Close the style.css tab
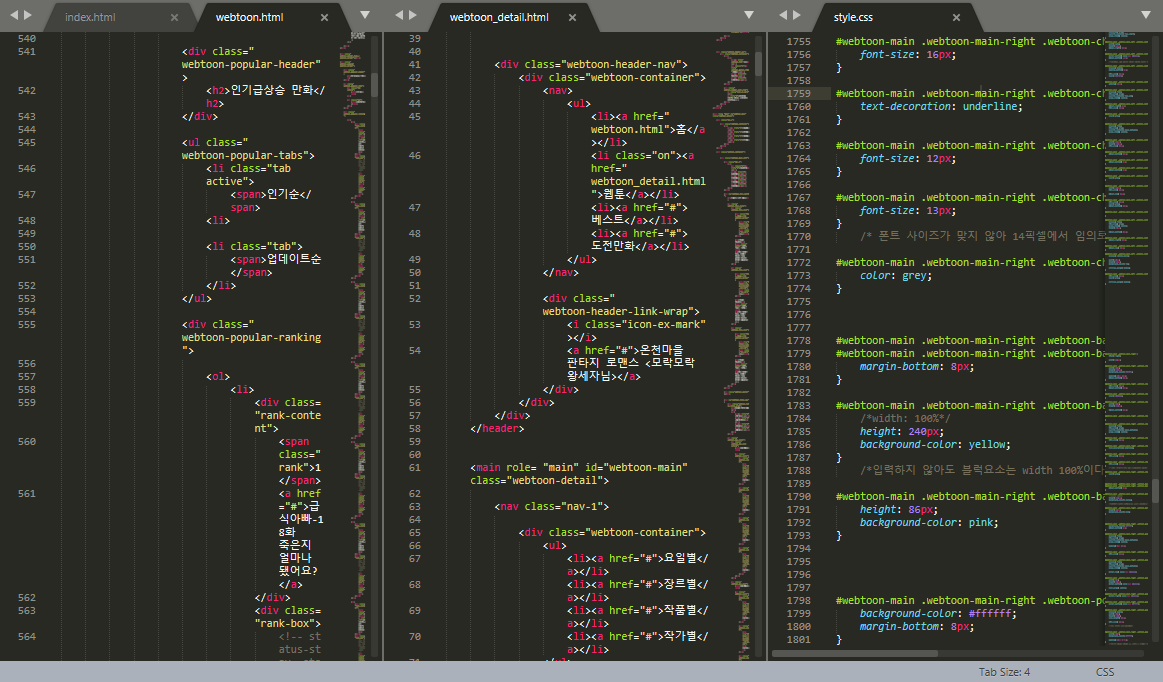Viewport: 1163px width, 682px height. tap(956, 17)
